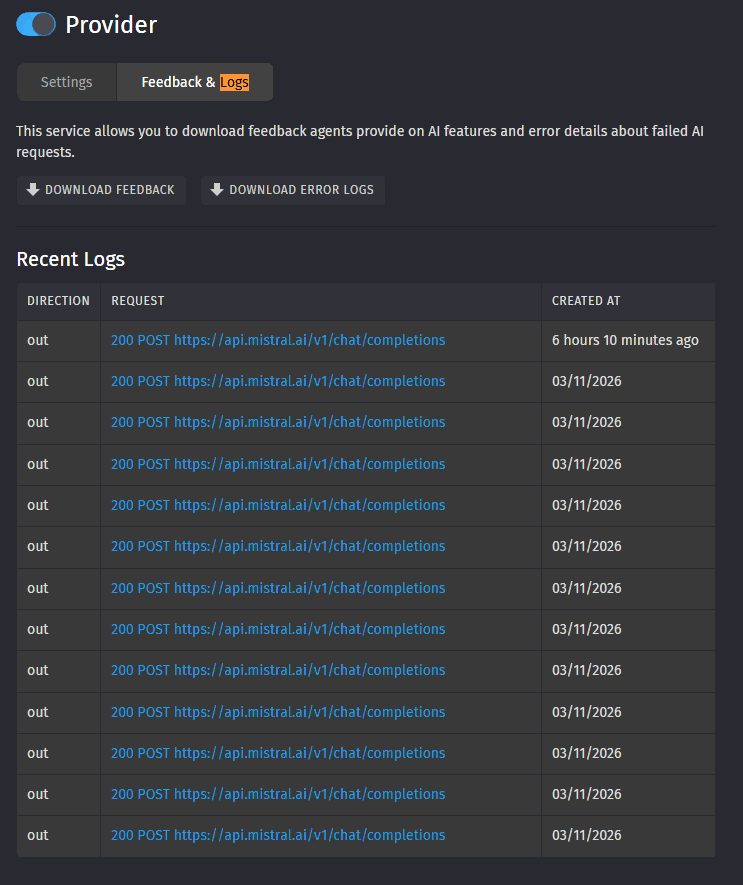Click the Recent Logs heading
743x885 pixels.
(x=71, y=259)
